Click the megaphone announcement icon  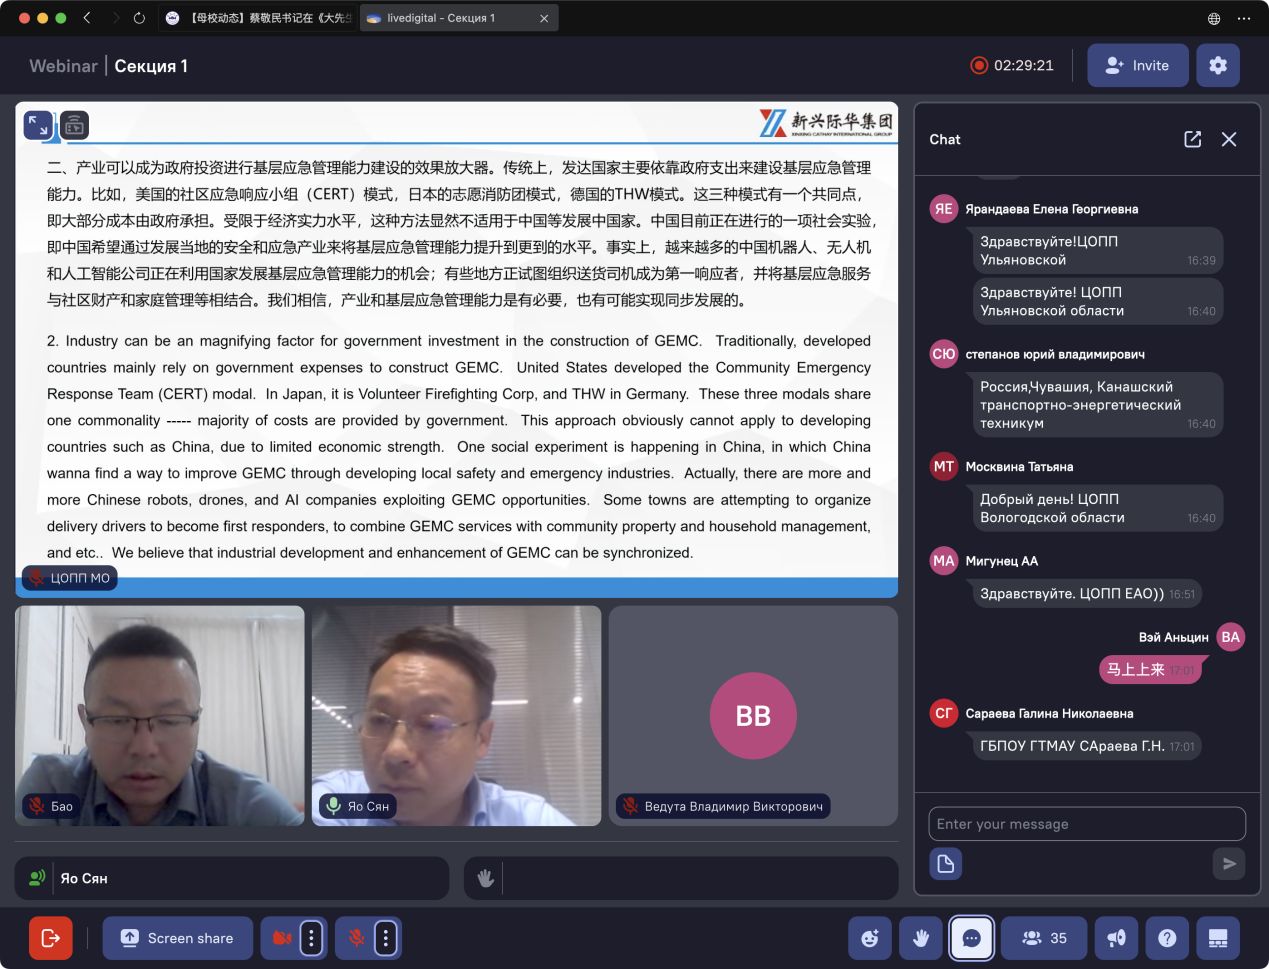click(x=1116, y=938)
